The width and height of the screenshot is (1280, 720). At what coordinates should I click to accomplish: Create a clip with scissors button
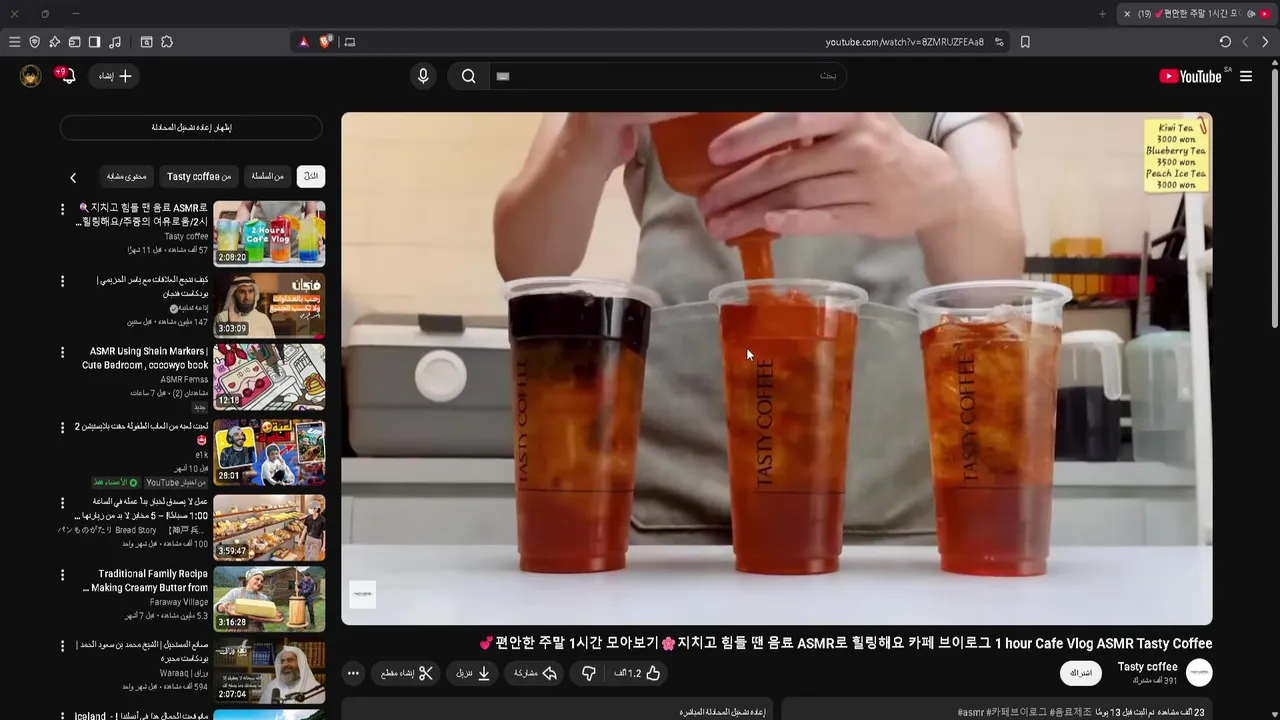point(407,674)
